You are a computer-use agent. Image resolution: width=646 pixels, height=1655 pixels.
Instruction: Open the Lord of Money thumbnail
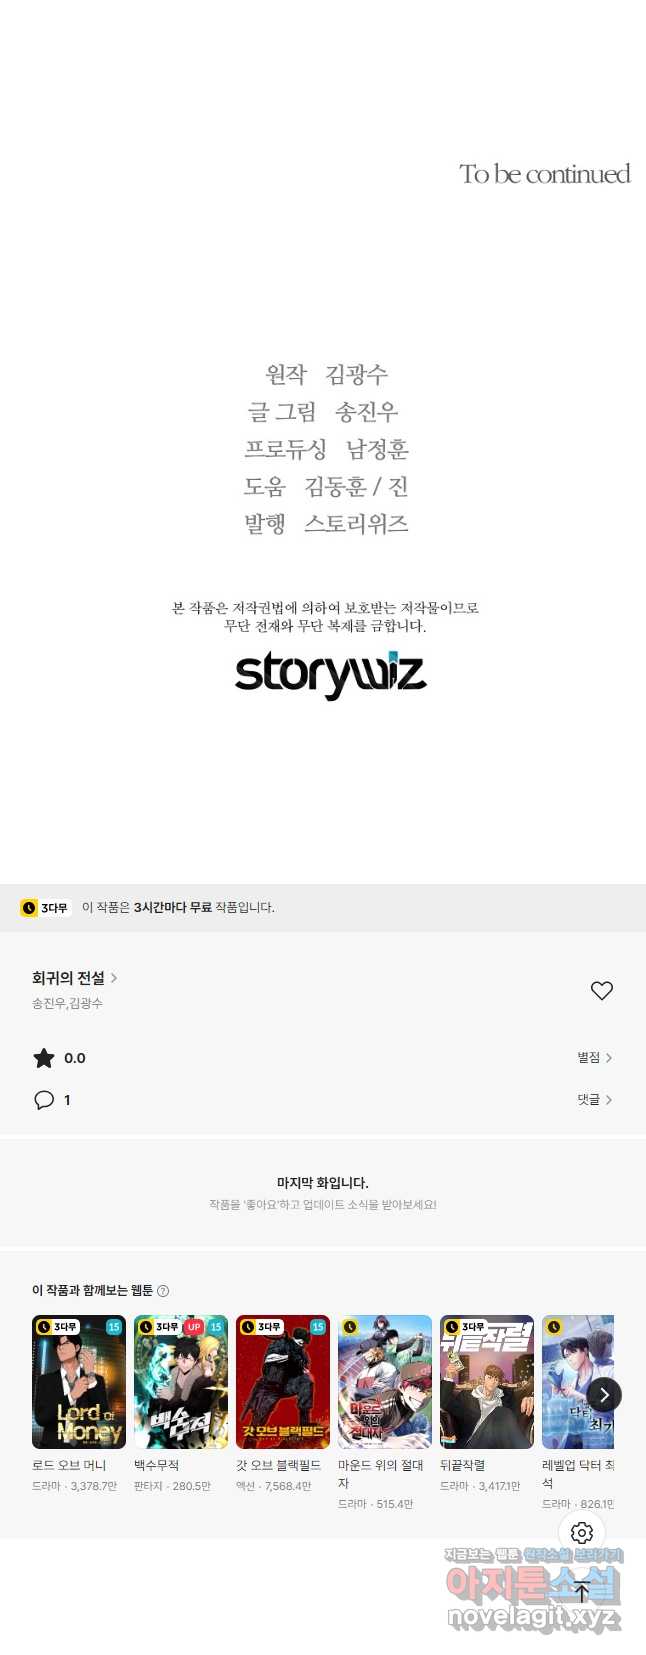click(x=79, y=1382)
